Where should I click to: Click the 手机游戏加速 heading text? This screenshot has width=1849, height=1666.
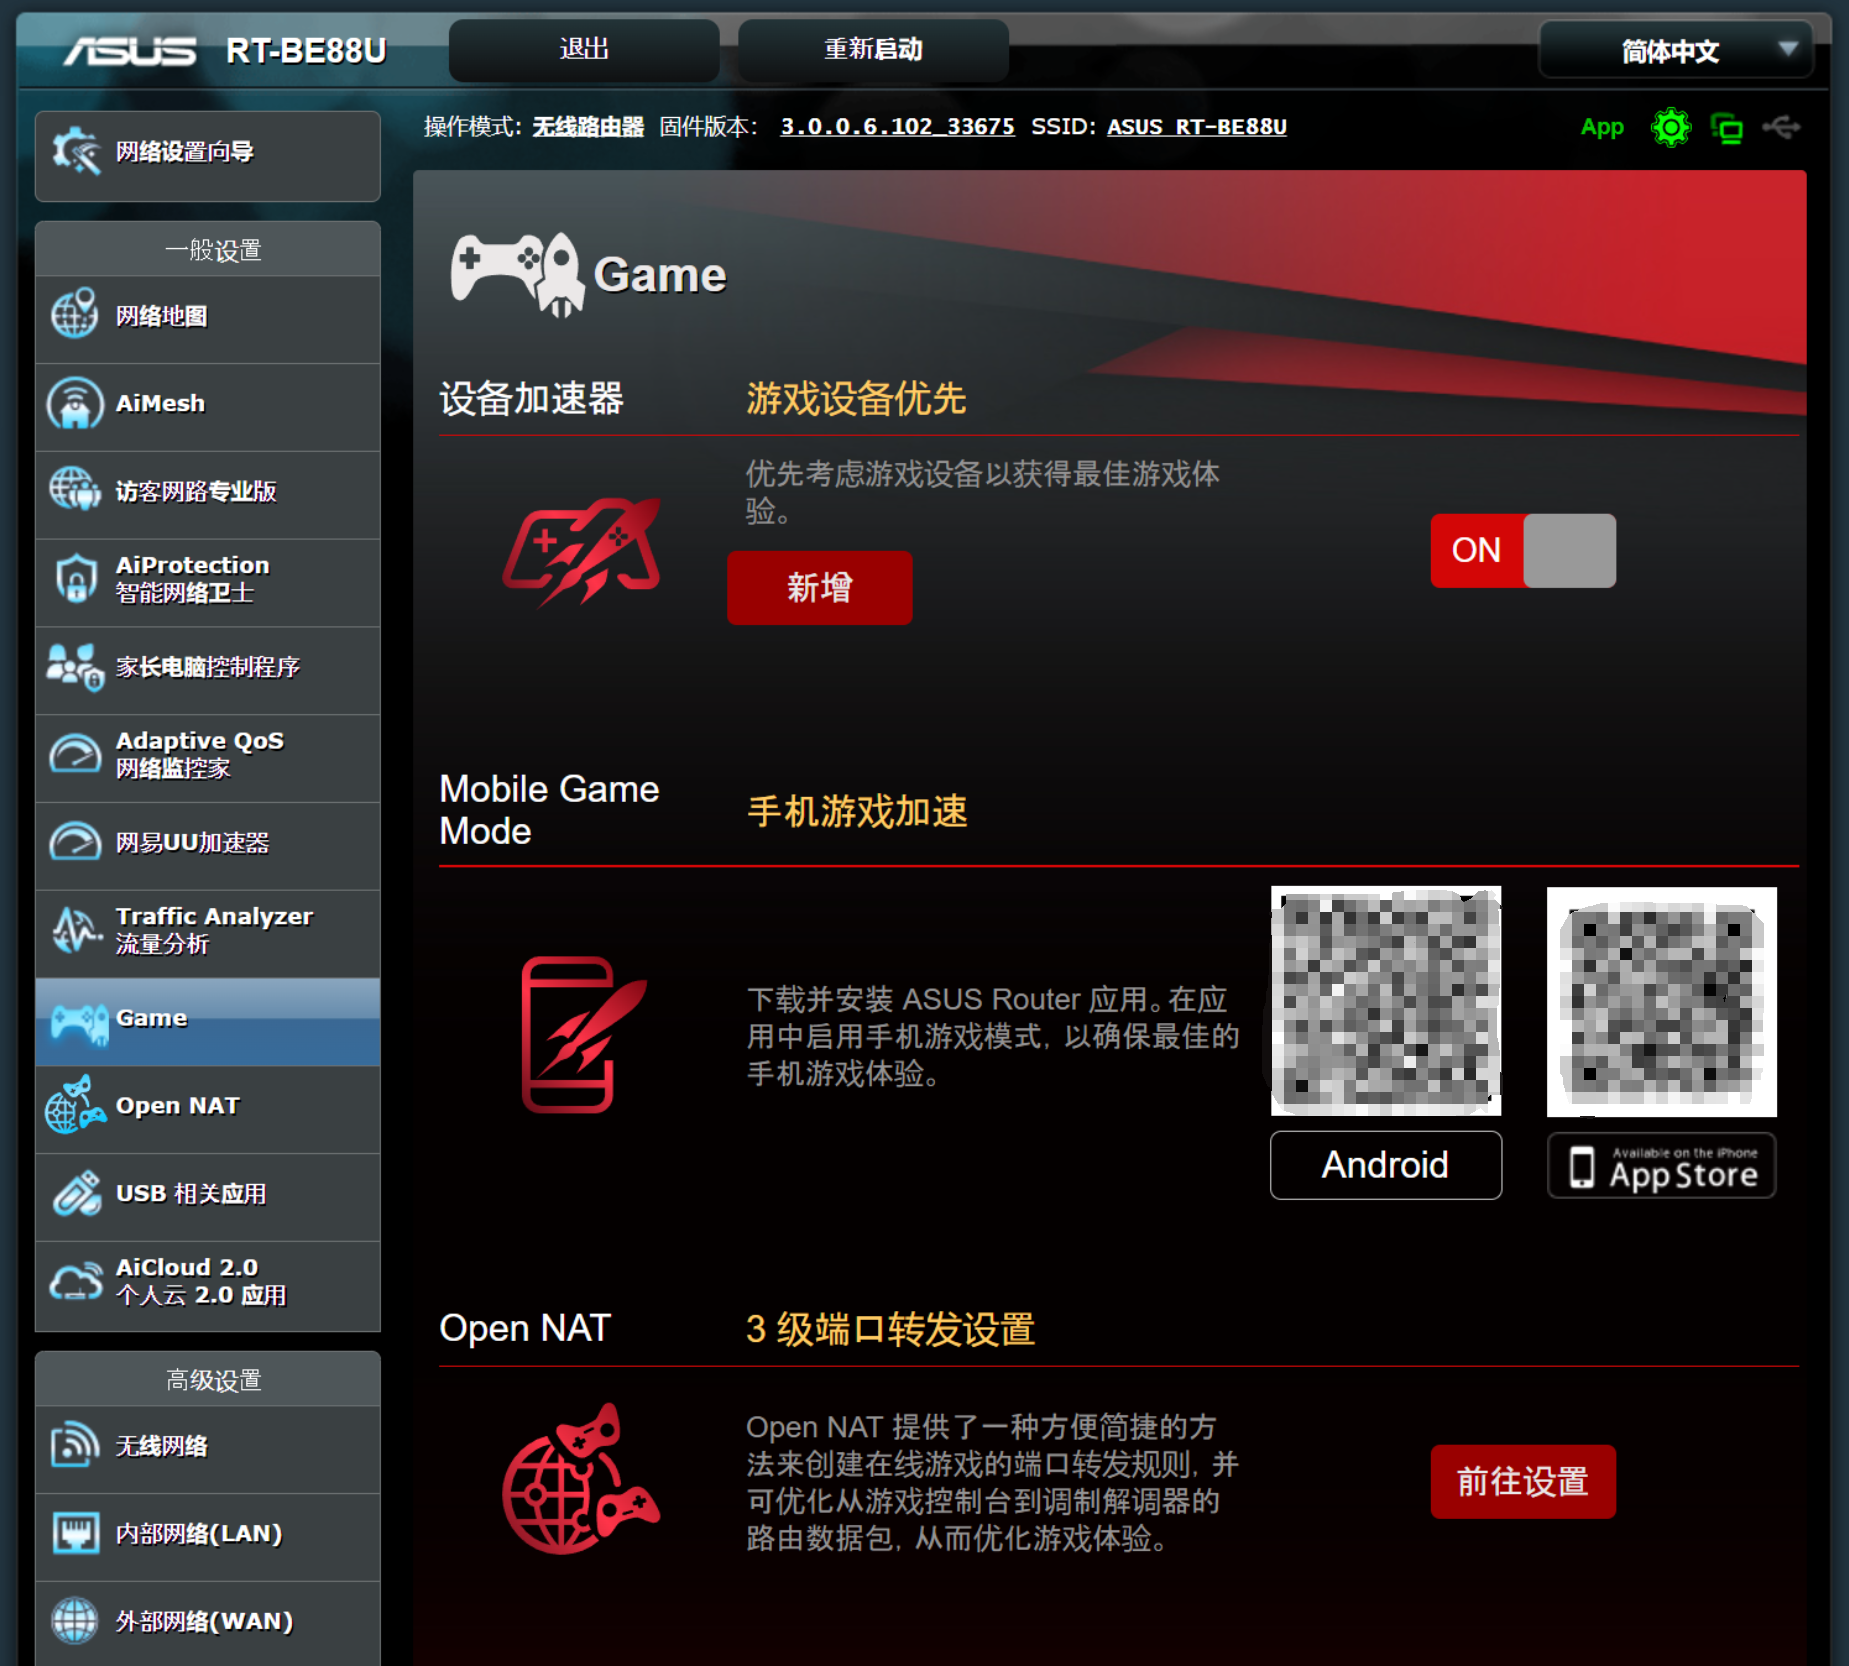pos(857,811)
